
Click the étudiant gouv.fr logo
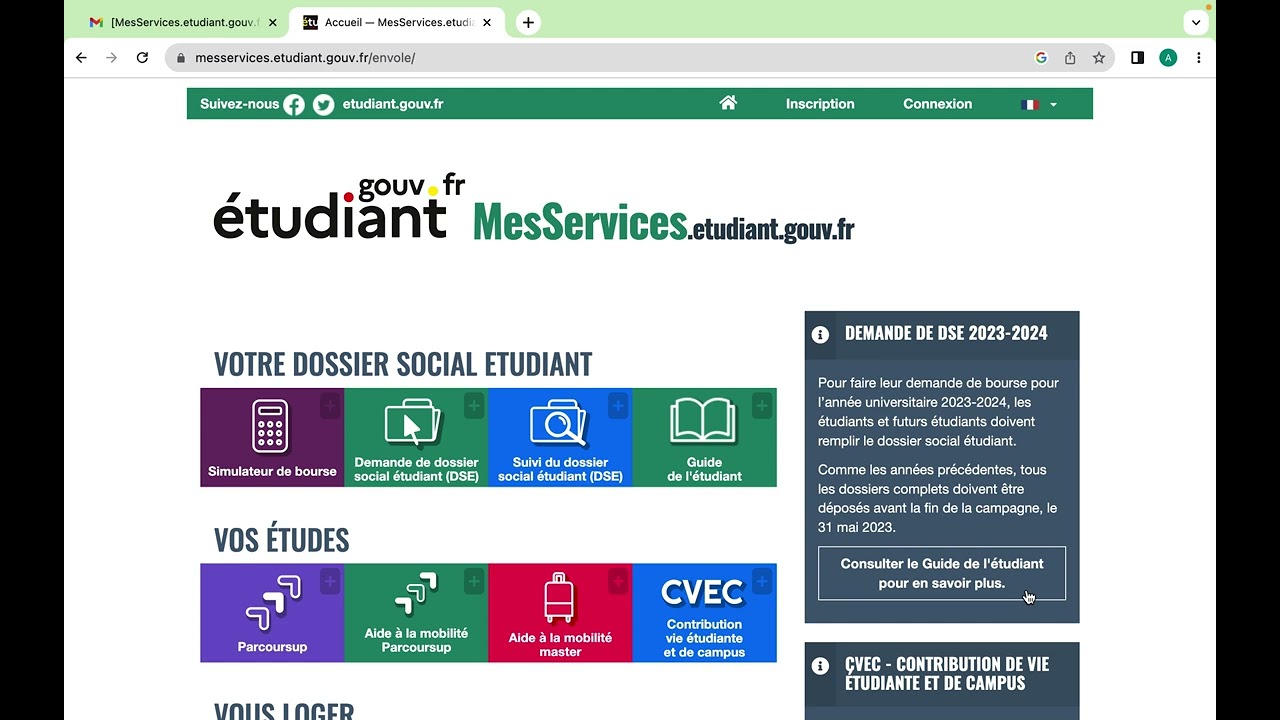(339, 206)
